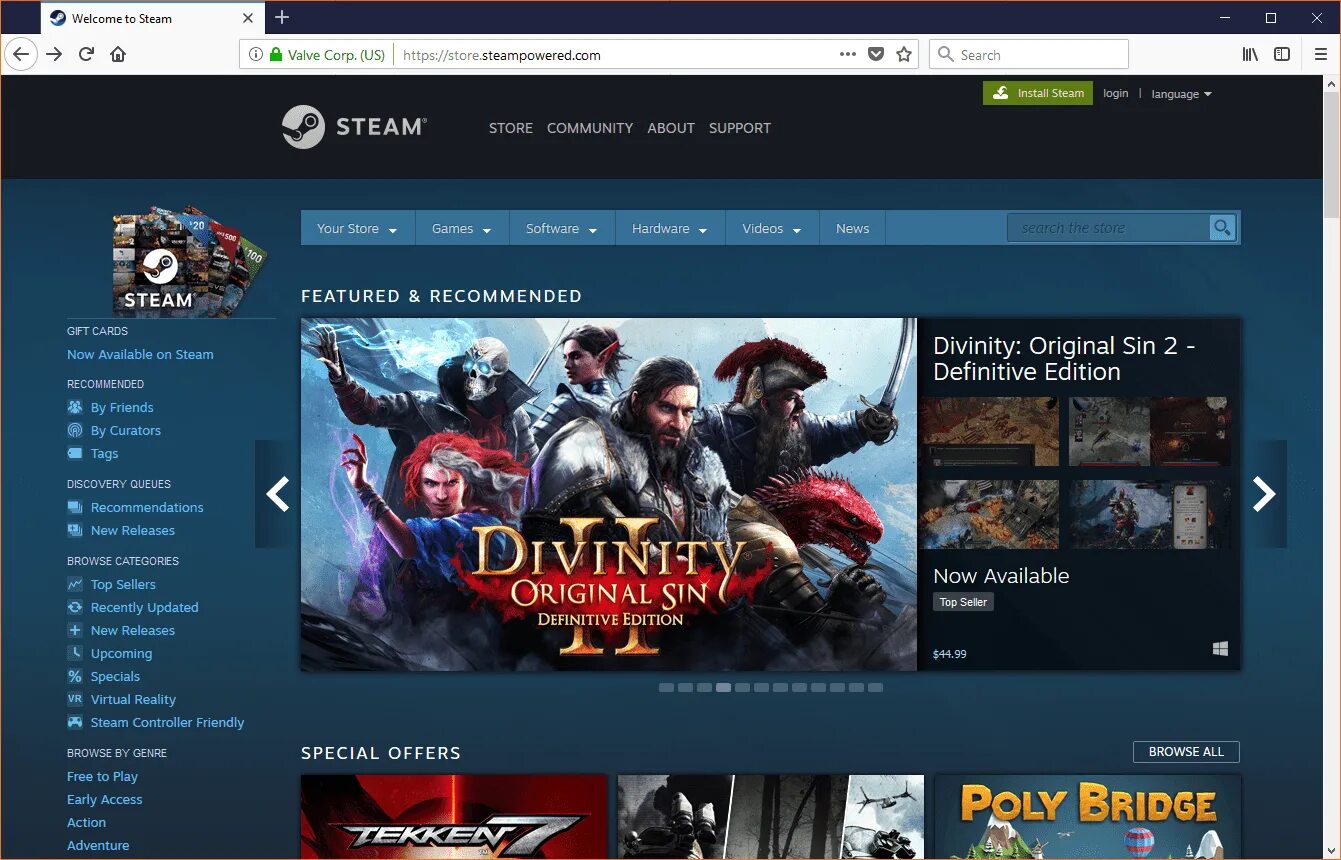Select the fifth carousel indicator dot
The height and width of the screenshot is (860, 1341).
click(x=742, y=687)
